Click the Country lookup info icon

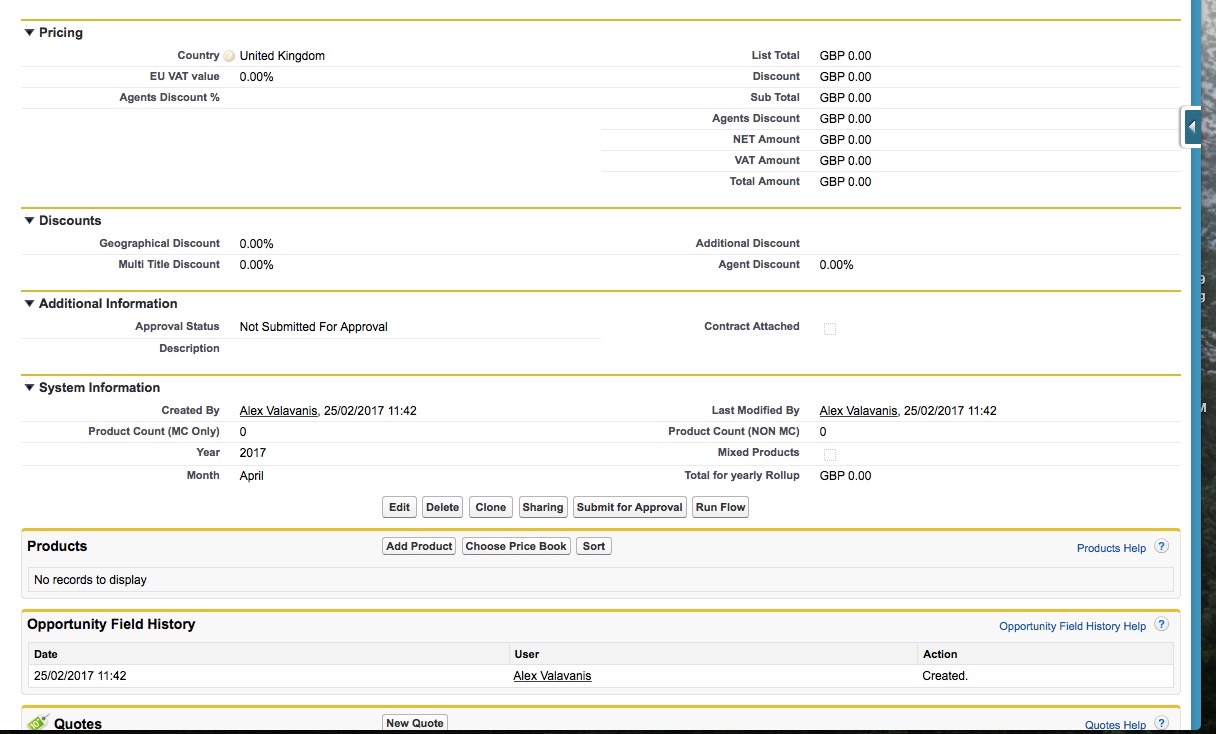[x=230, y=56]
